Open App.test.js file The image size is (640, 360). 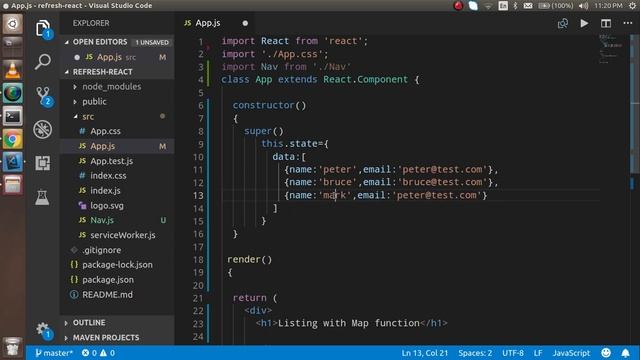pyautogui.click(x=111, y=161)
